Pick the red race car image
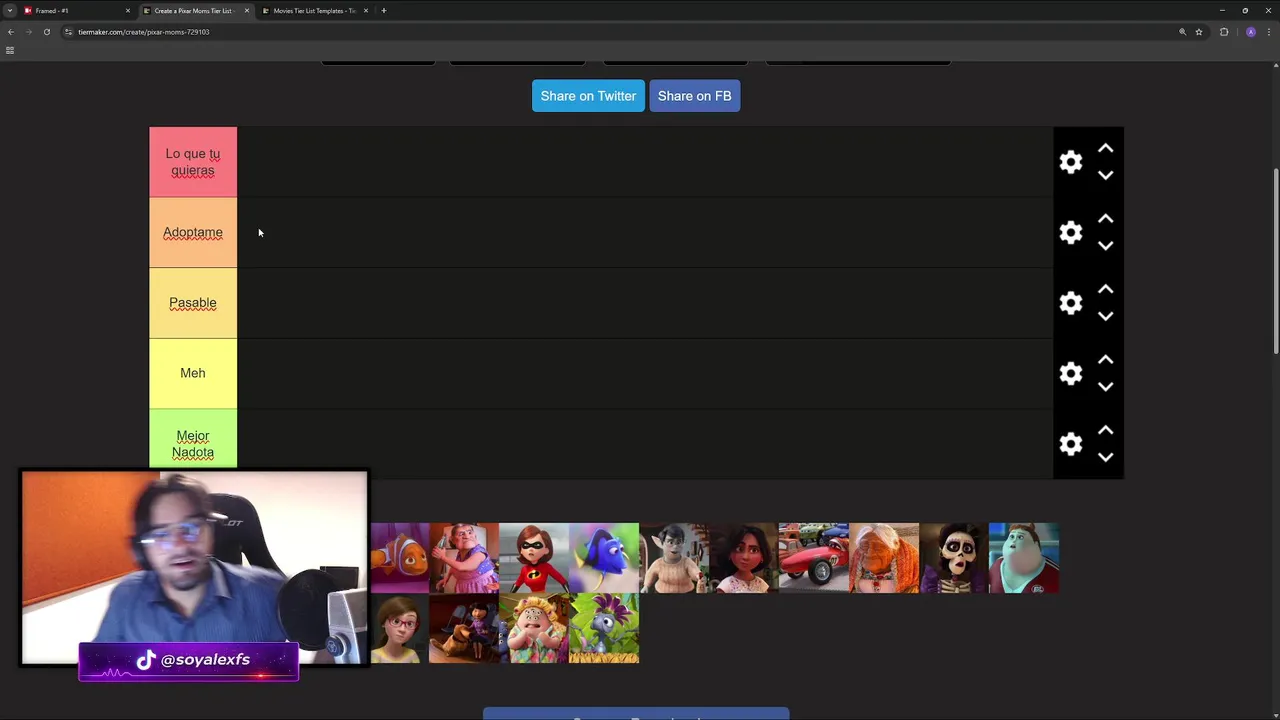Screen dimensions: 1280x720 [814, 558]
